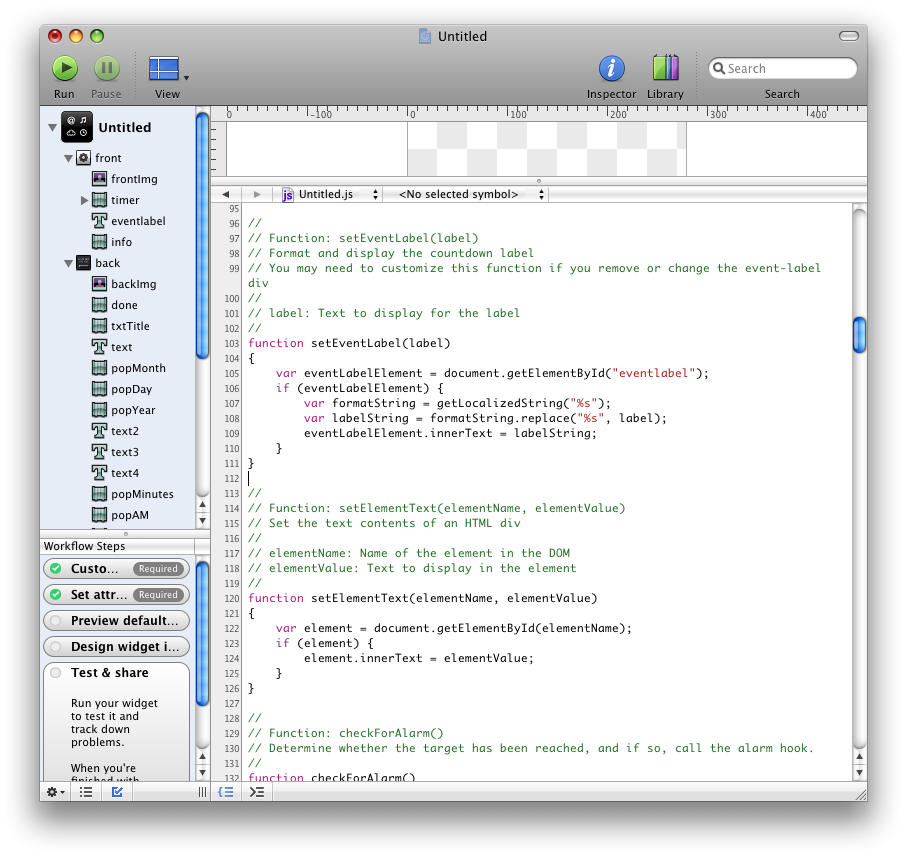Select the popAM popup element
The width and height of the screenshot is (907, 856).
[120, 515]
